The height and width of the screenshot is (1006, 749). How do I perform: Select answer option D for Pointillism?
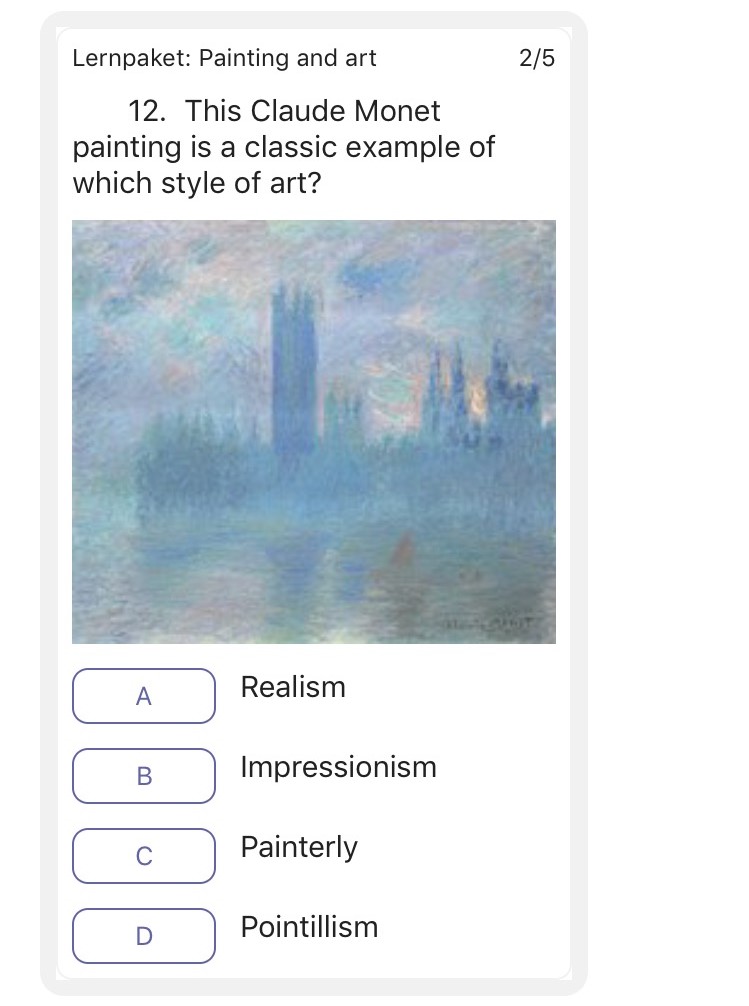coord(143,936)
